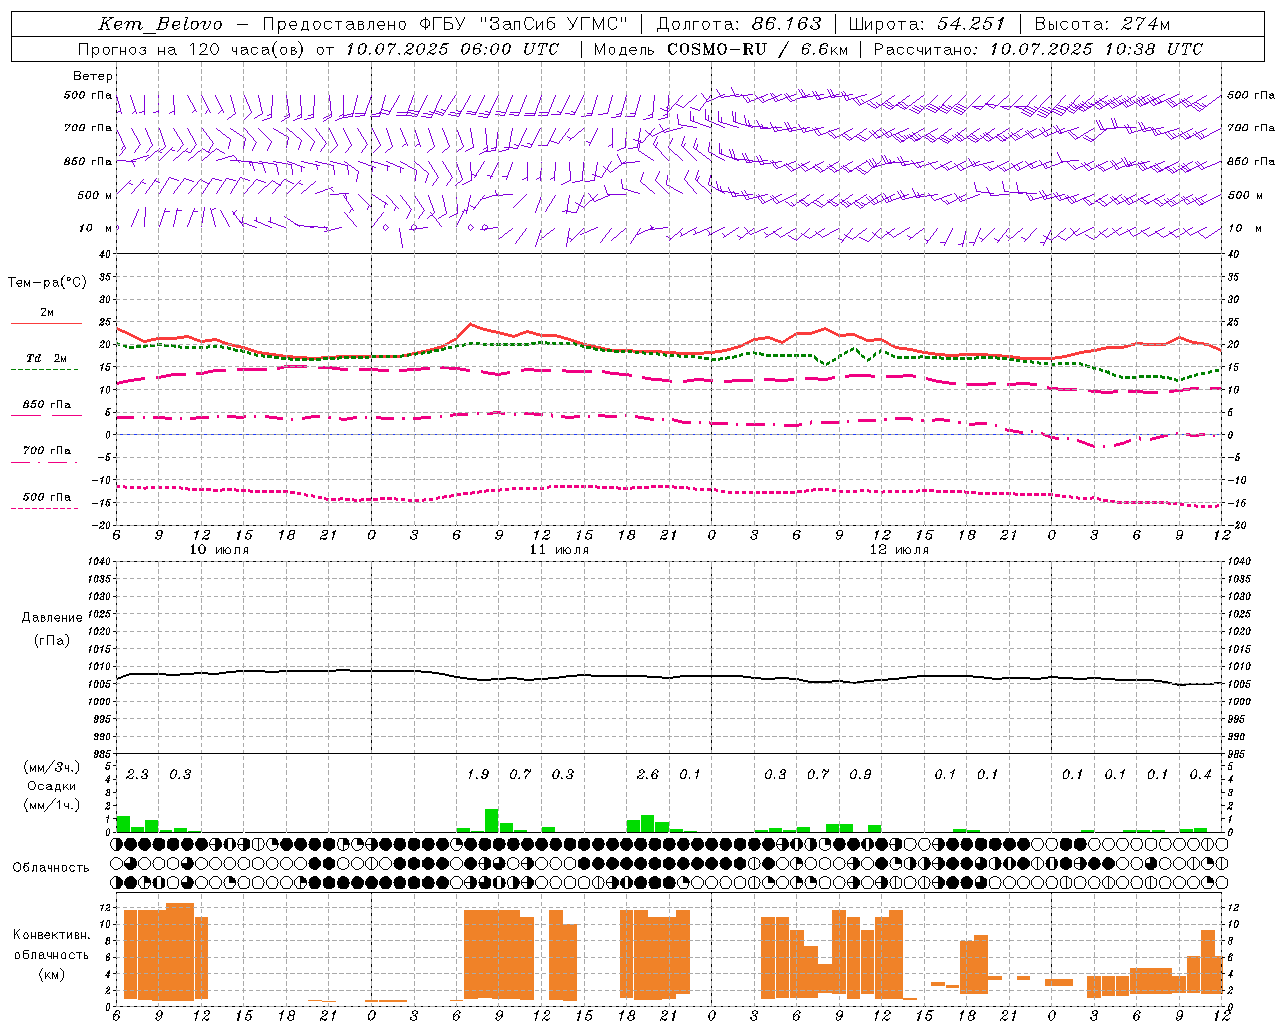
Task: Click the 'Модель COSMO-RU / 6.6км' text
Action: coord(721,48)
